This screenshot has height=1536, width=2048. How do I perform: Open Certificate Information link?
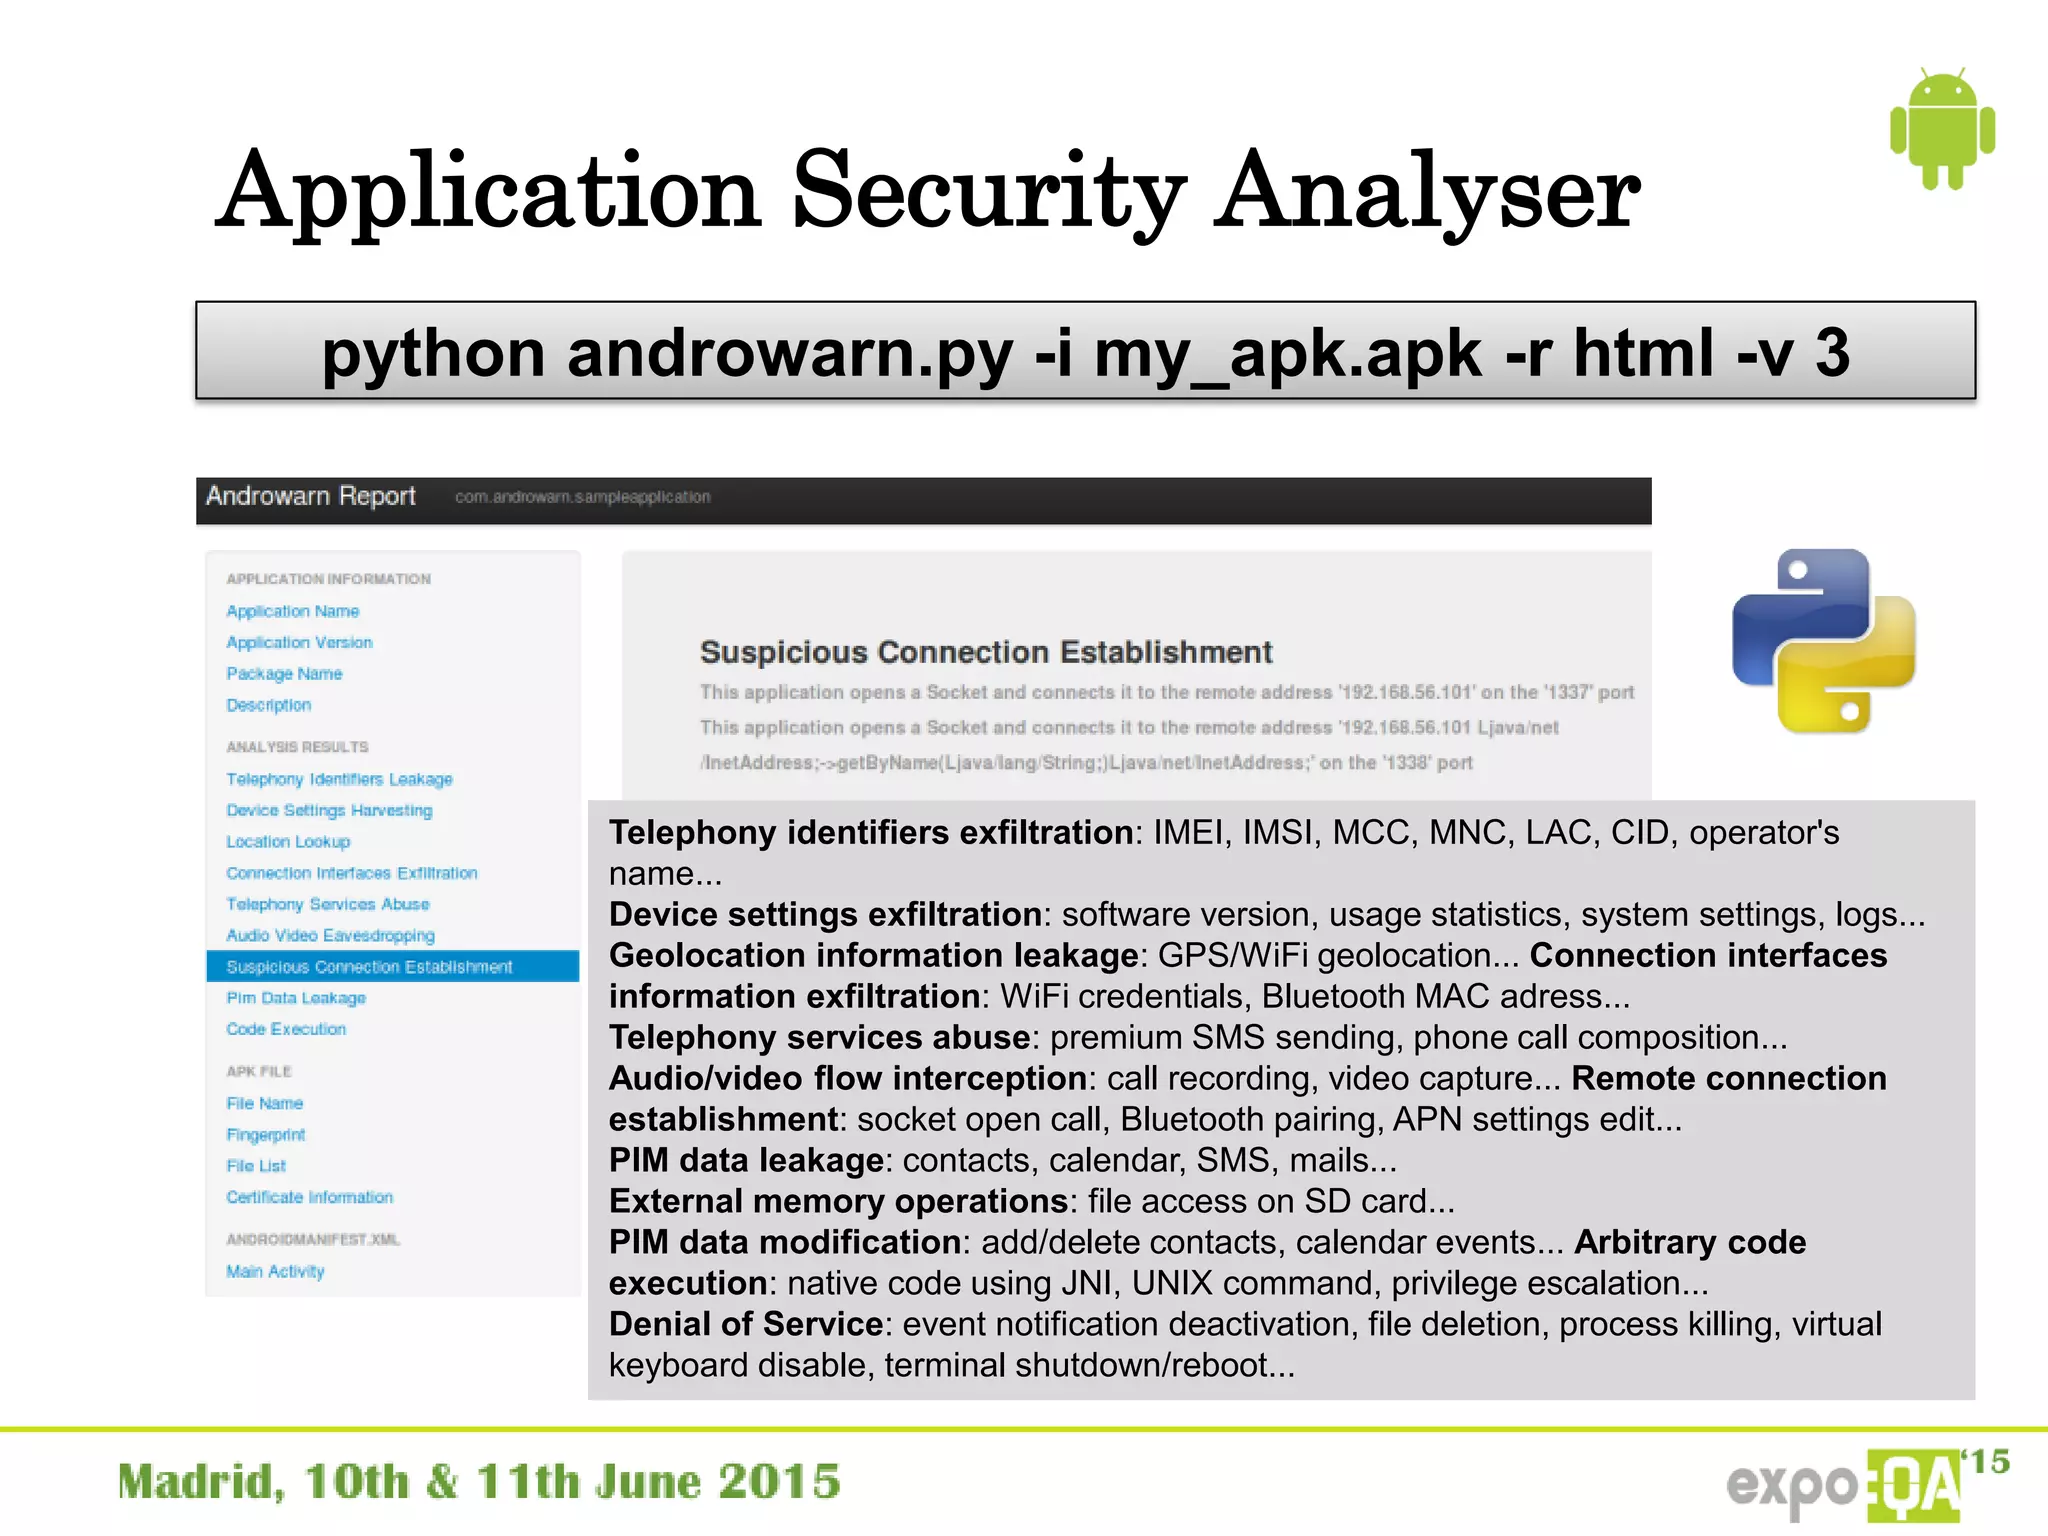309,1197
